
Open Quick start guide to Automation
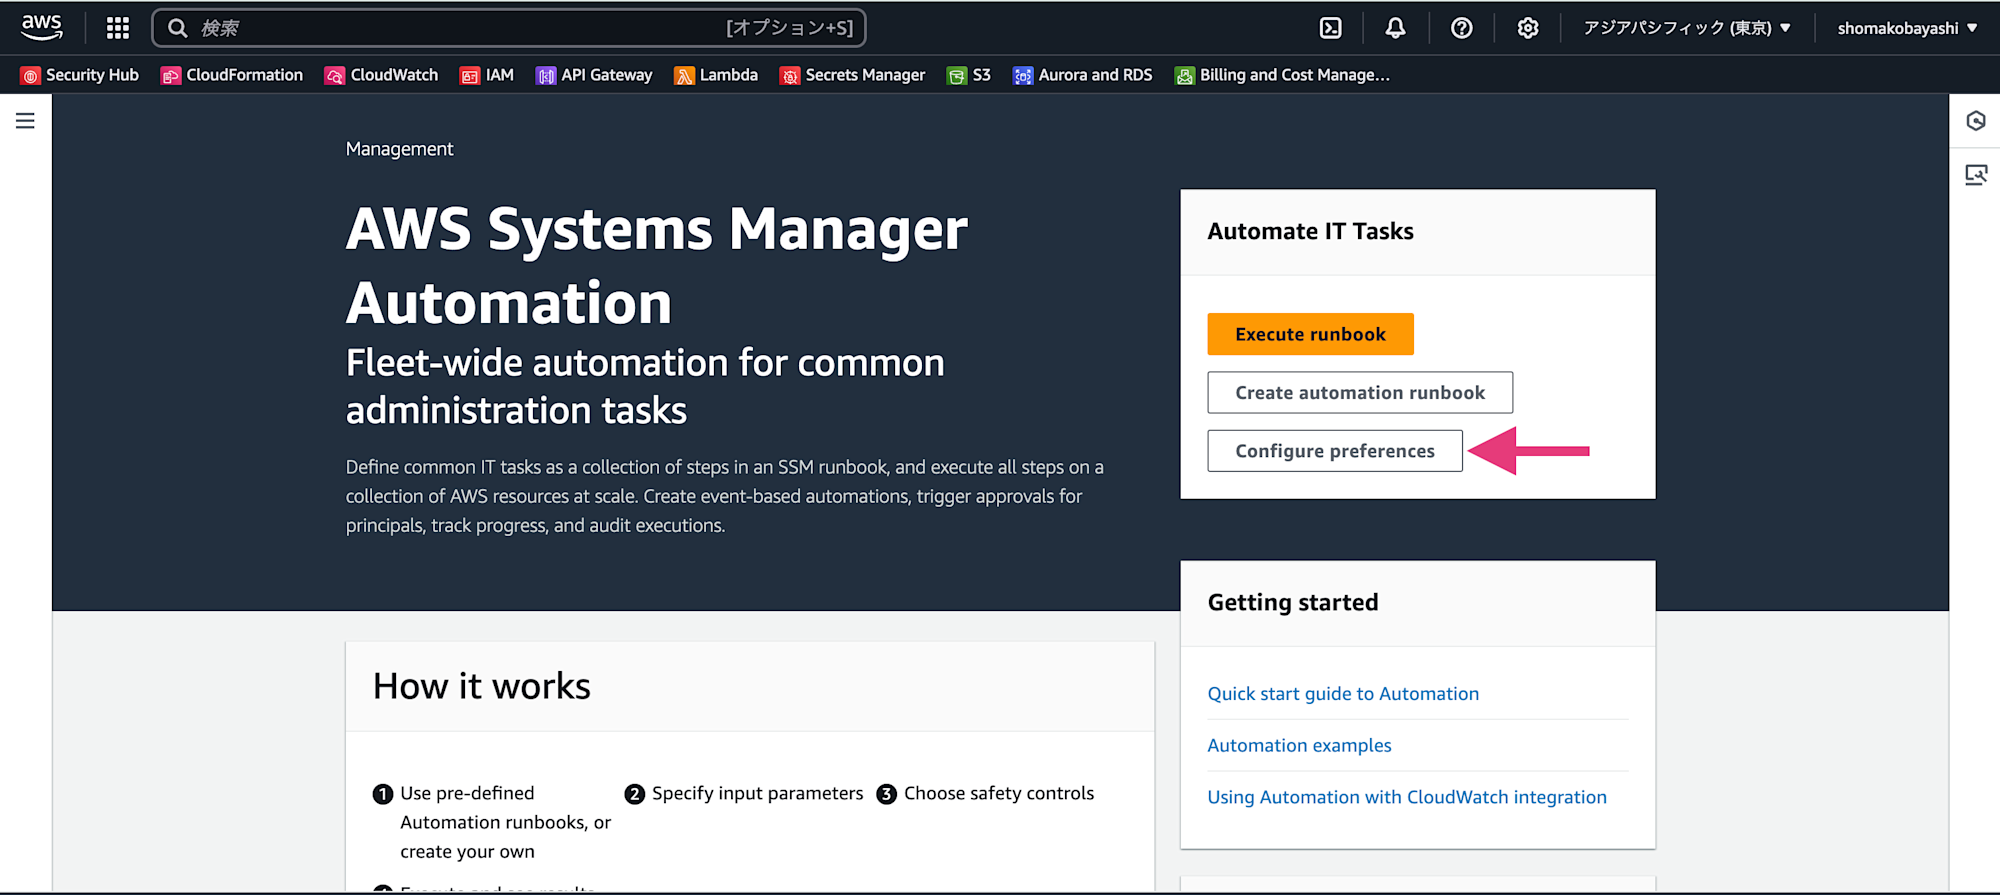point(1343,694)
